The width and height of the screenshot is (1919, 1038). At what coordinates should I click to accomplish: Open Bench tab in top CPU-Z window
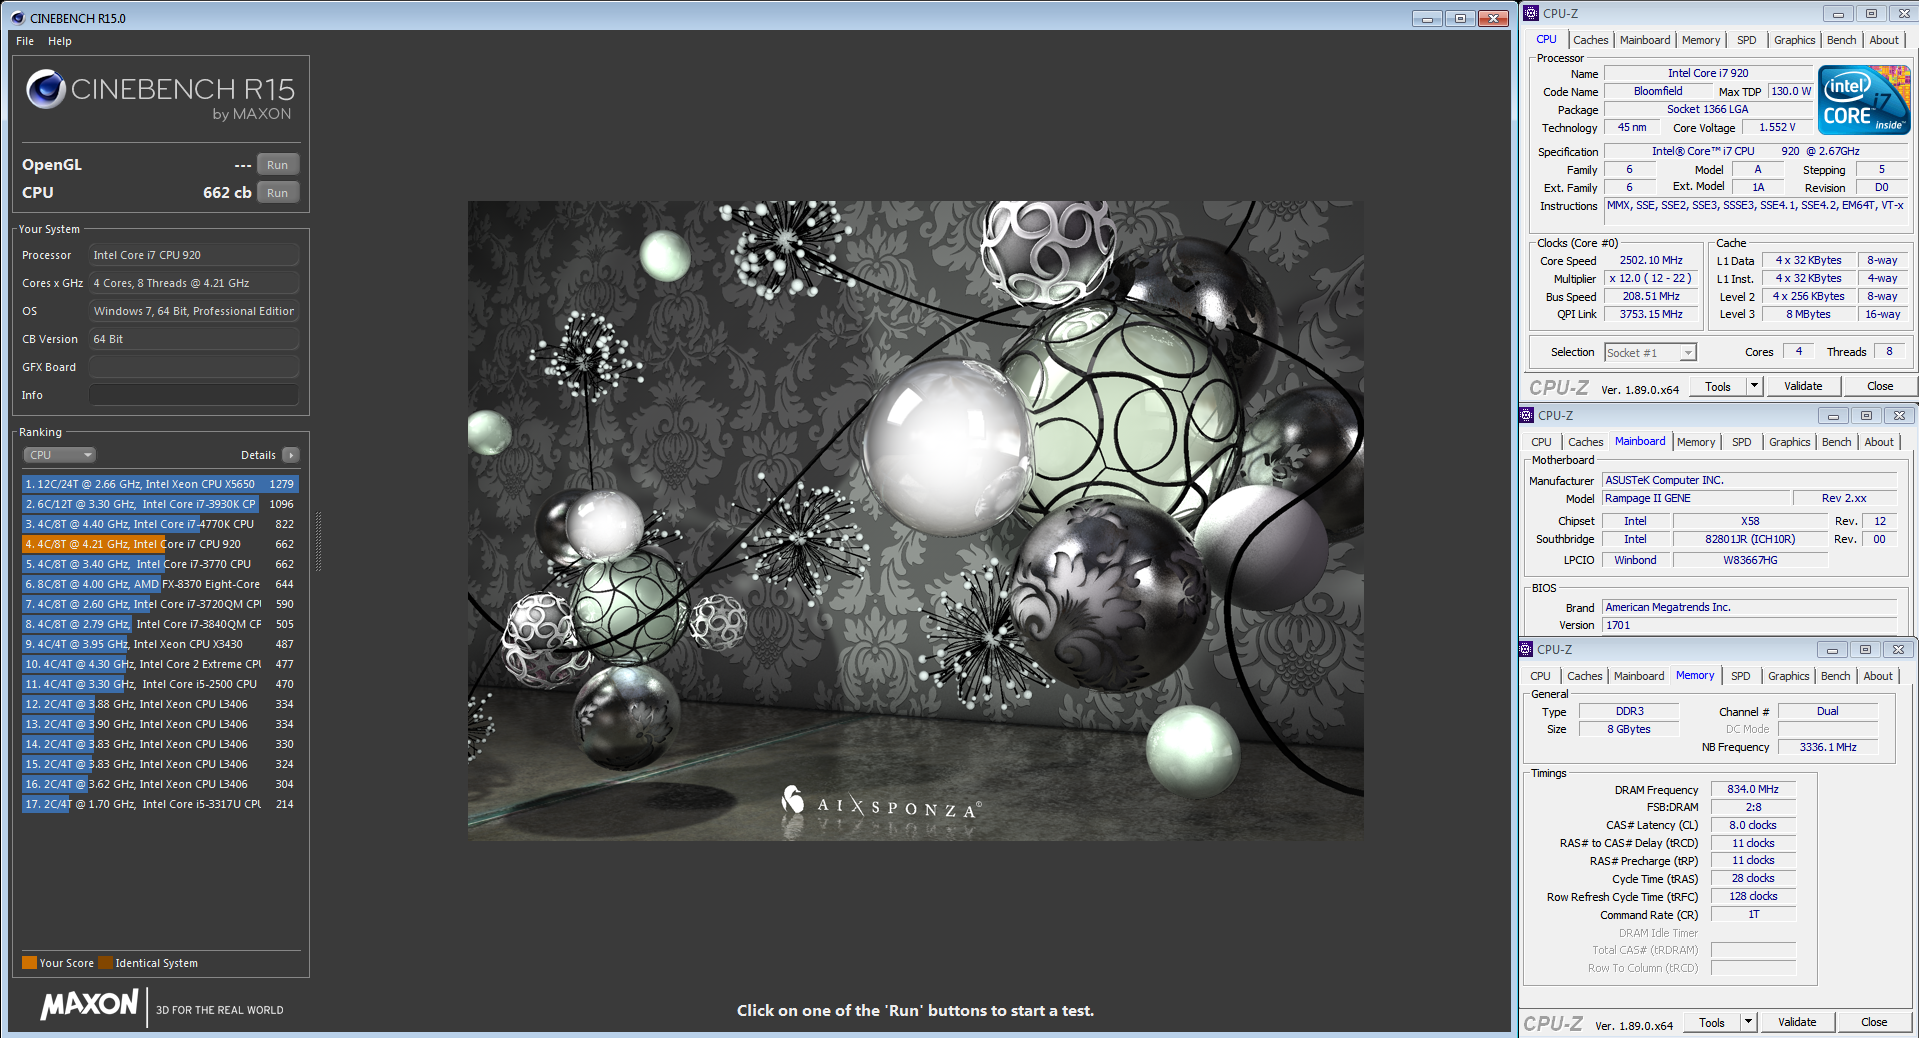[x=1842, y=40]
